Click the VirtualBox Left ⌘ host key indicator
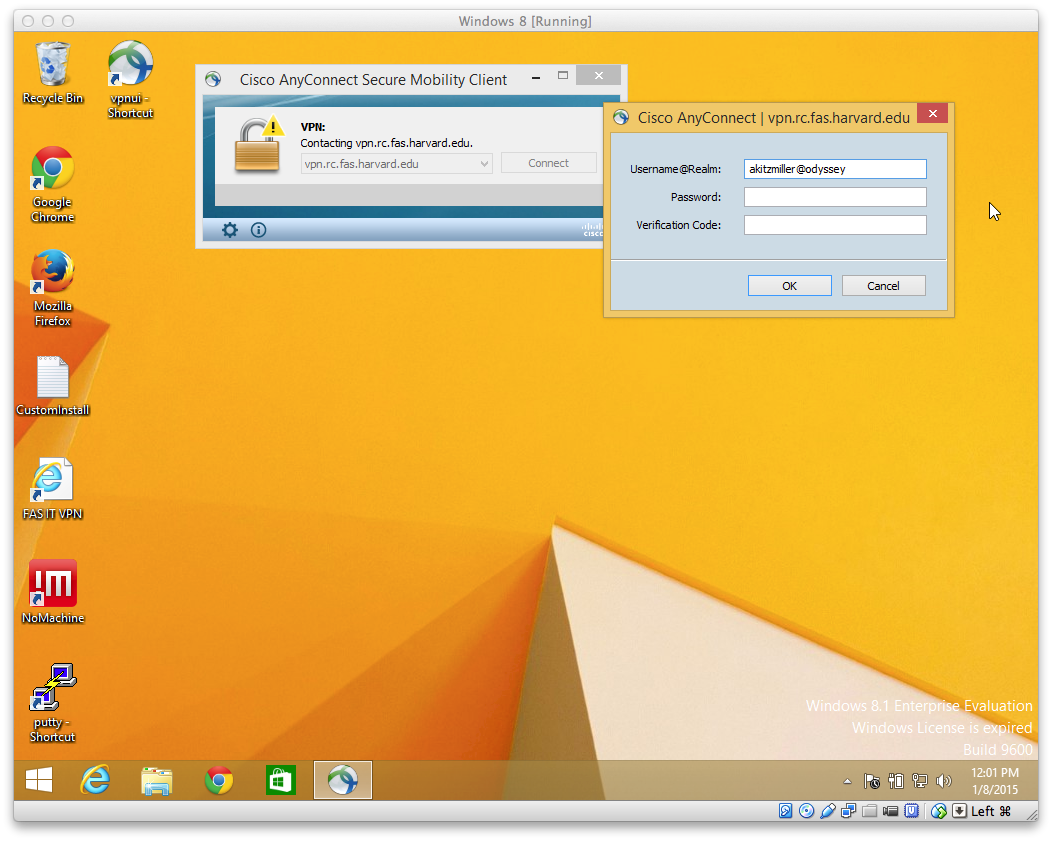 click(x=991, y=811)
